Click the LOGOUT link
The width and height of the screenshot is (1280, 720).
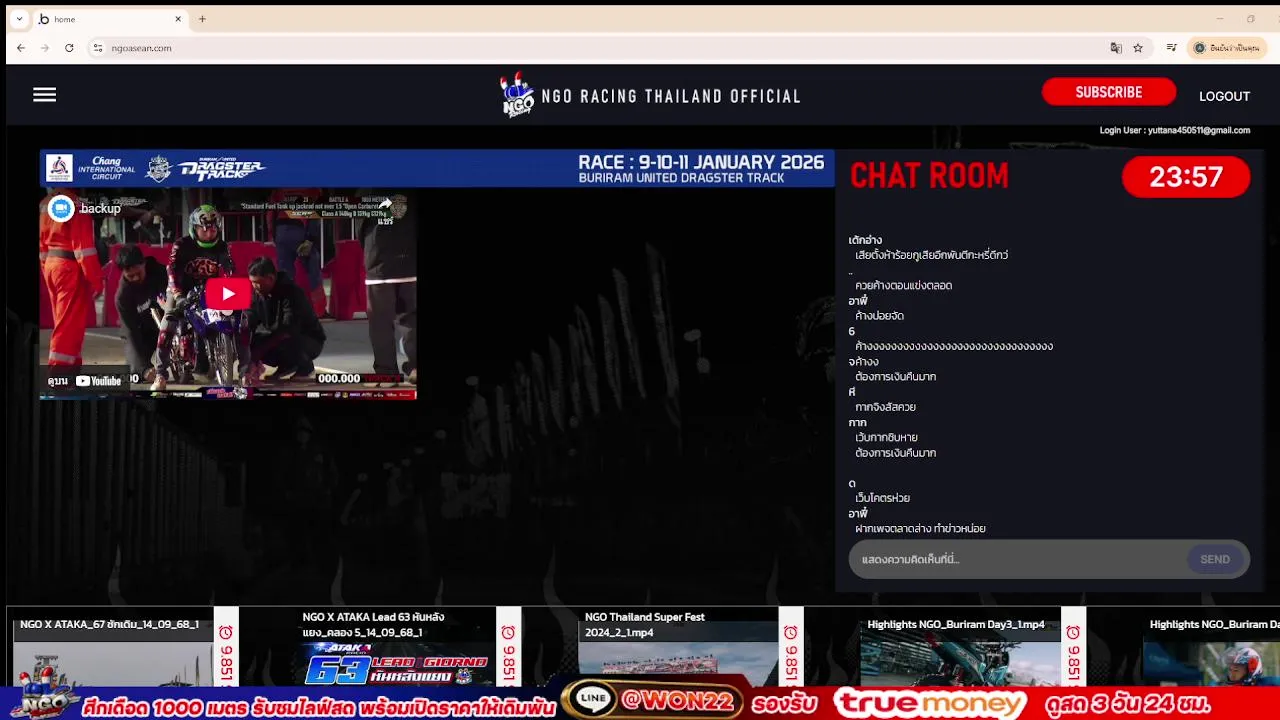1224,96
